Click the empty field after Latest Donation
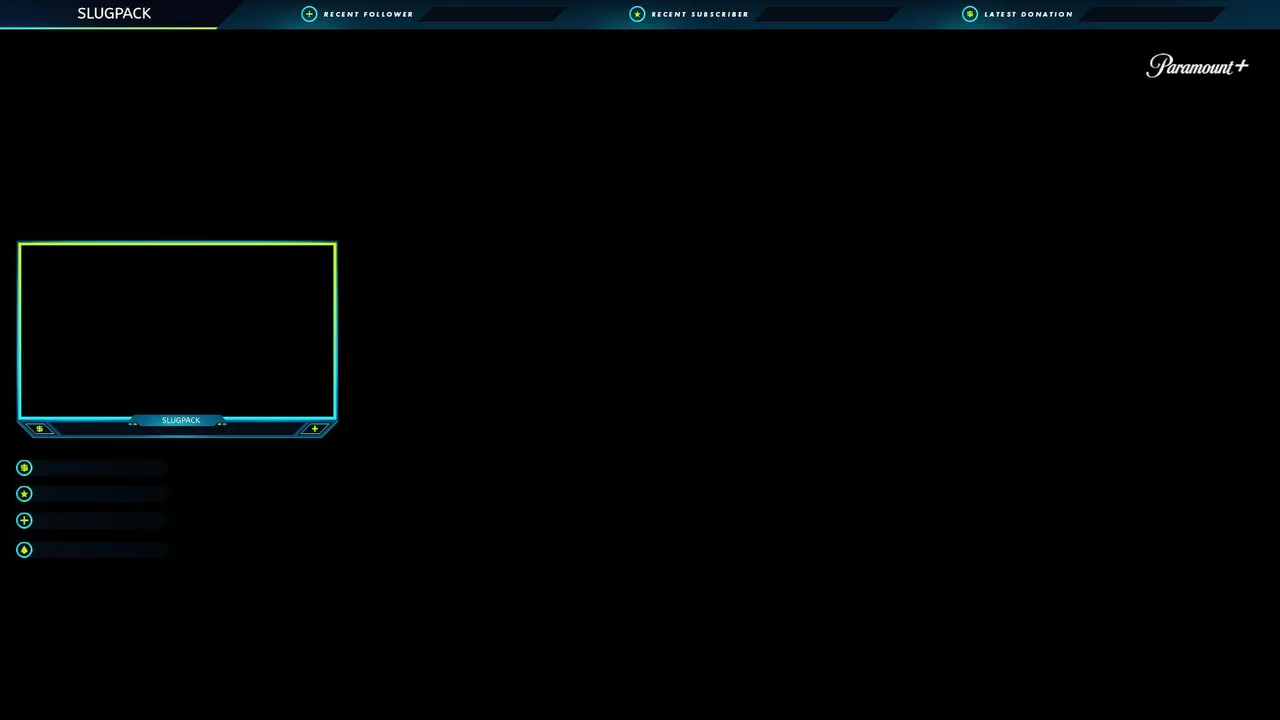The image size is (1280, 720). tap(1153, 14)
